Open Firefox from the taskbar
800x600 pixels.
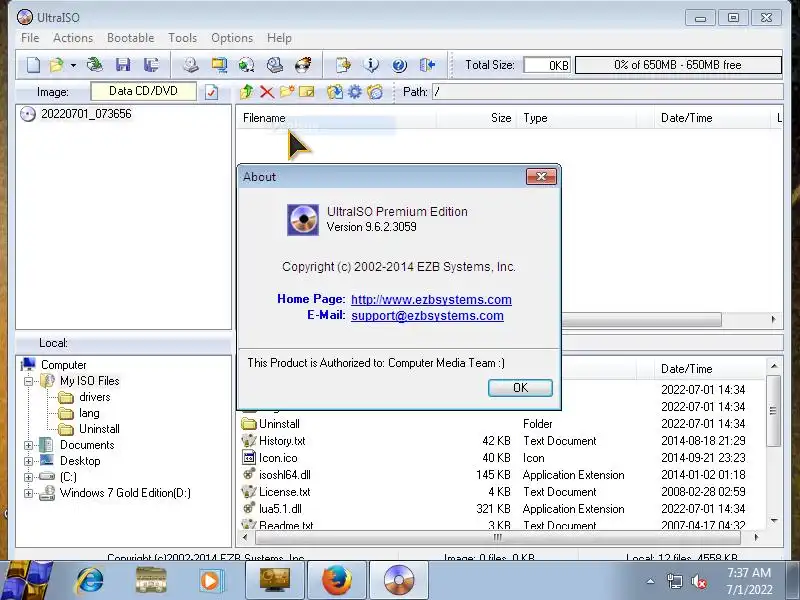(337, 580)
